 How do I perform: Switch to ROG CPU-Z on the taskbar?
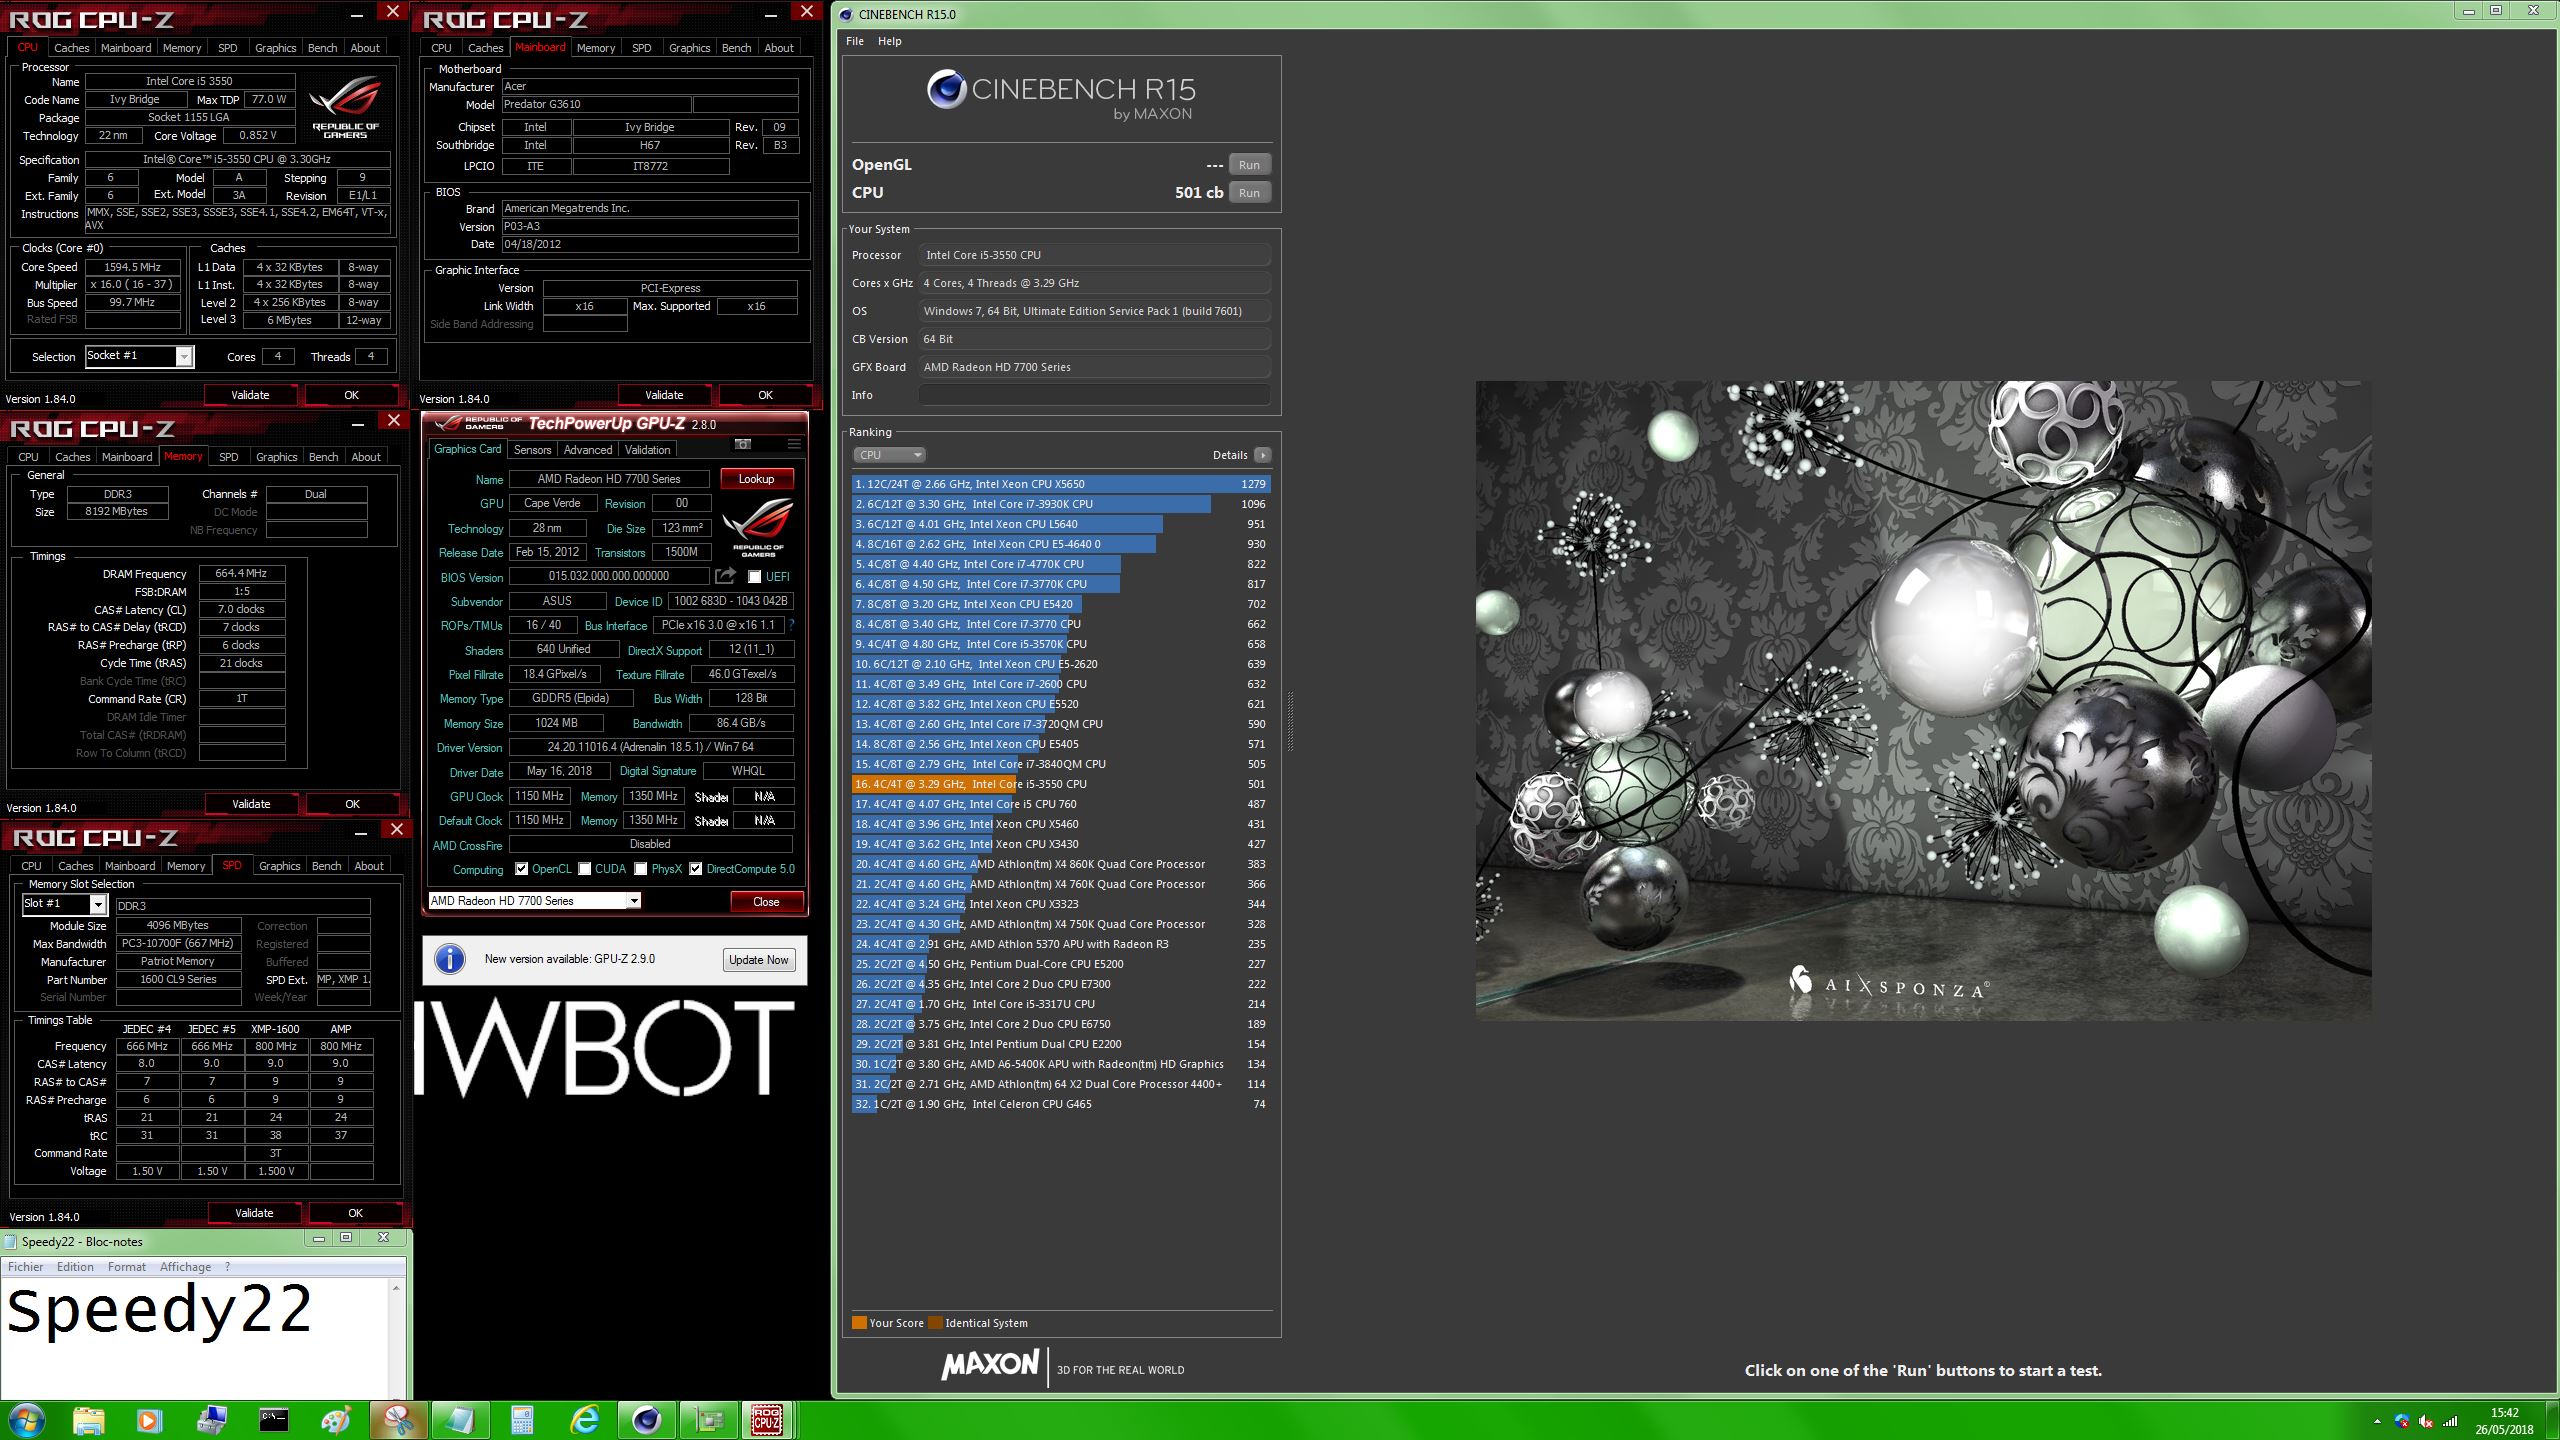(x=767, y=1420)
